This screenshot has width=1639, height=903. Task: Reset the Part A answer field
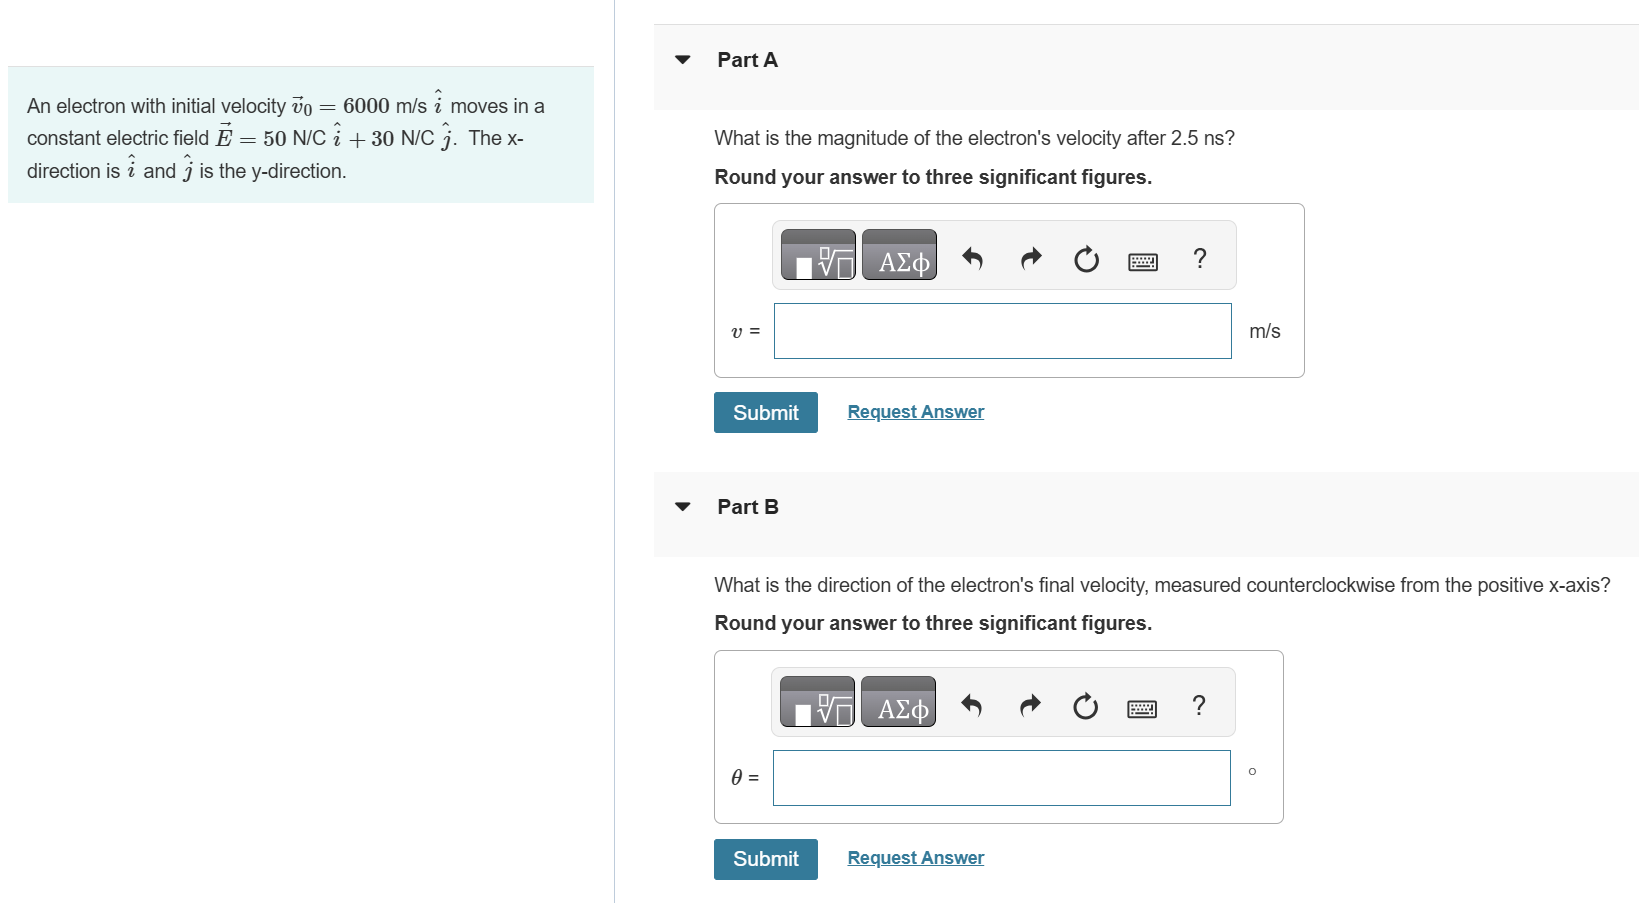click(1086, 260)
